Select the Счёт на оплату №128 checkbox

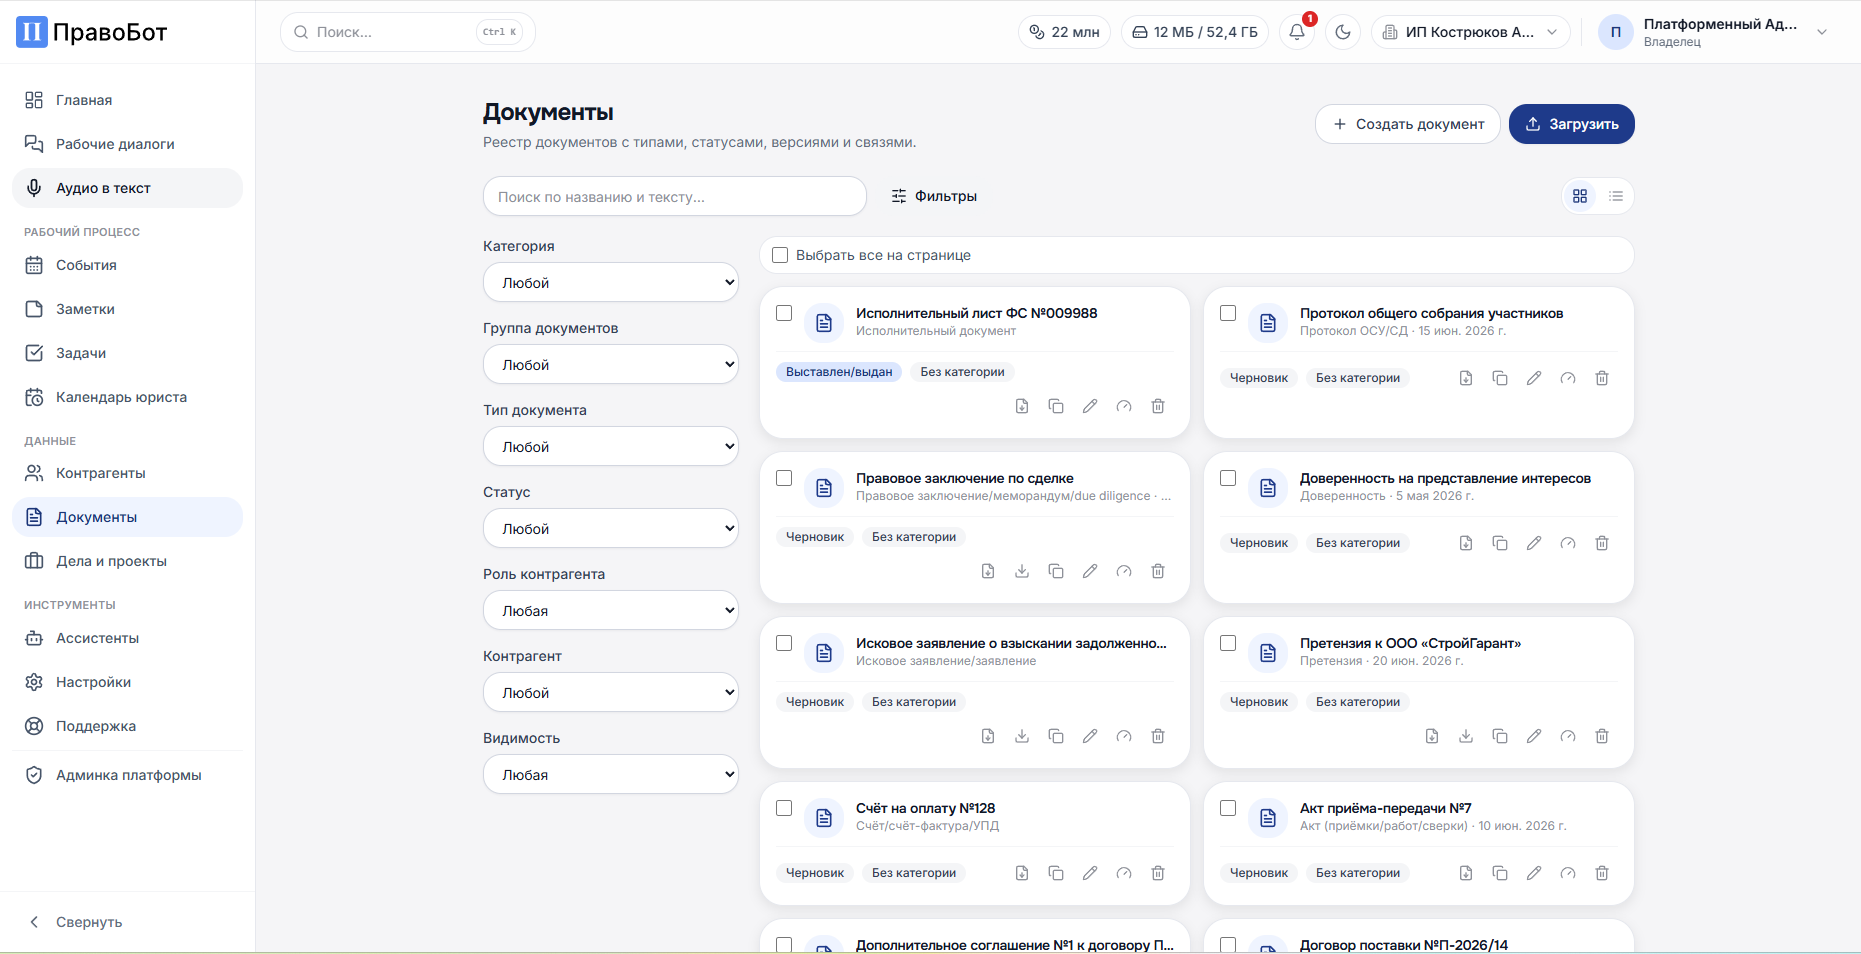(x=784, y=808)
